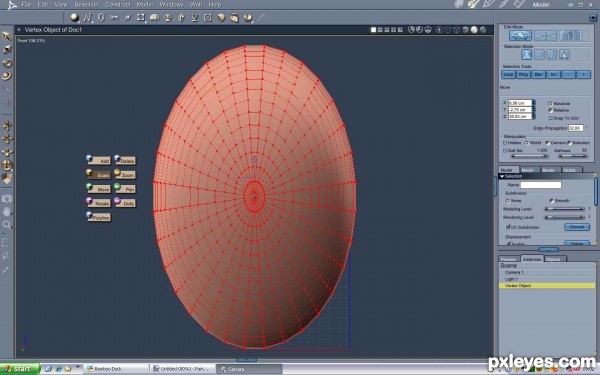Open the Windows menu
The image size is (600, 375).
point(171,5)
